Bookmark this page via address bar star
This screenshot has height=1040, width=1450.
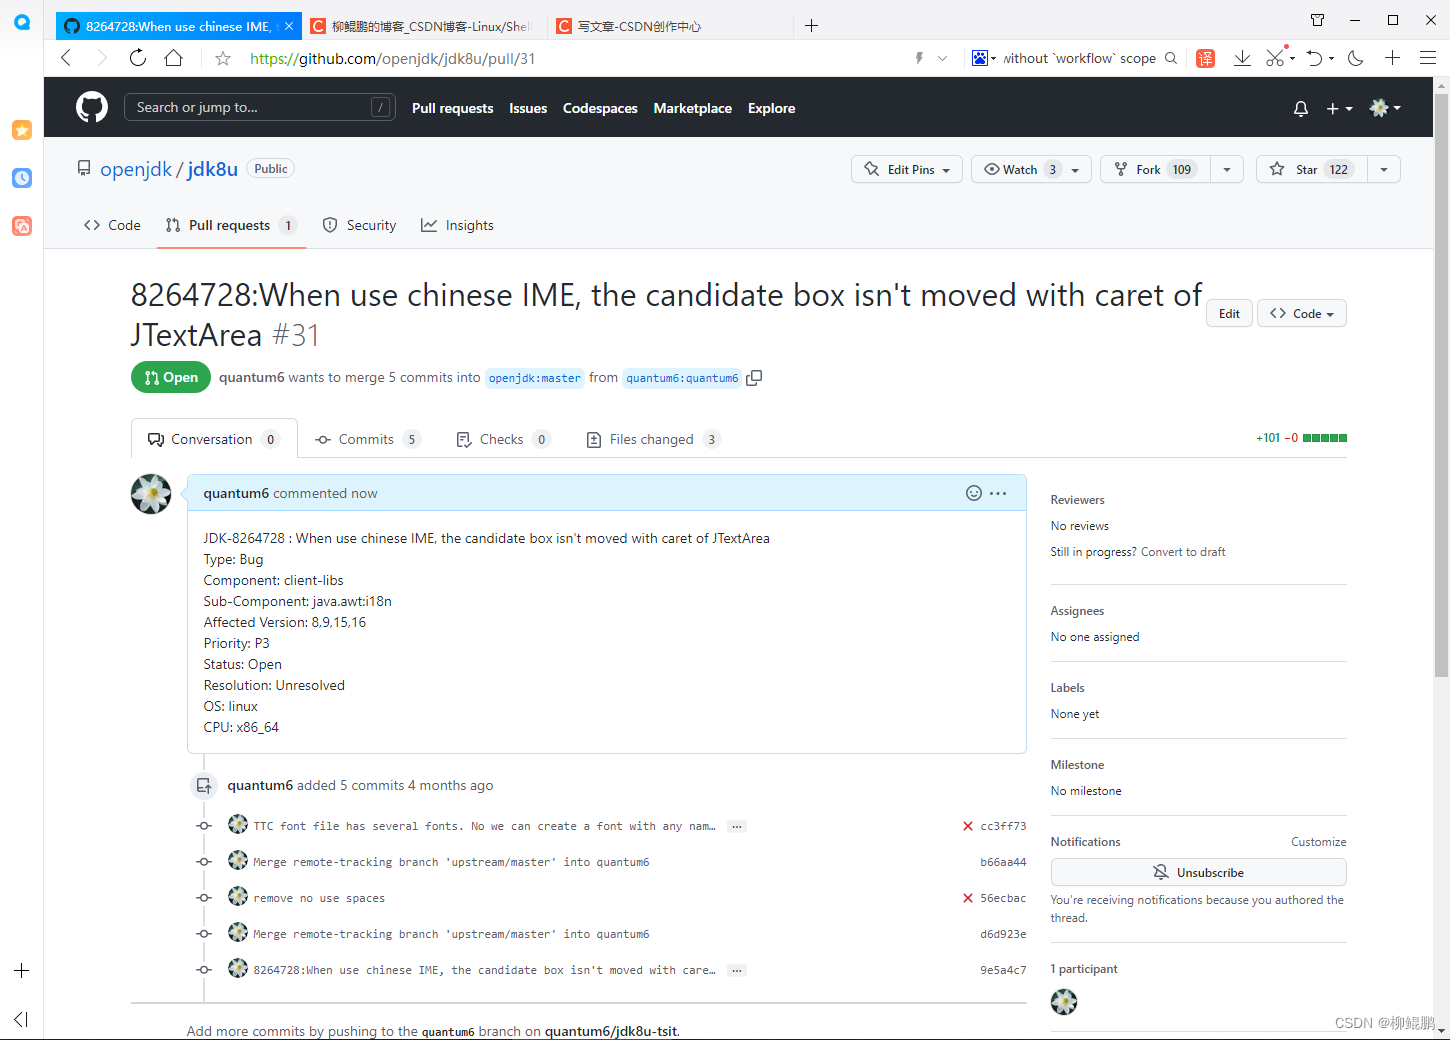(222, 58)
